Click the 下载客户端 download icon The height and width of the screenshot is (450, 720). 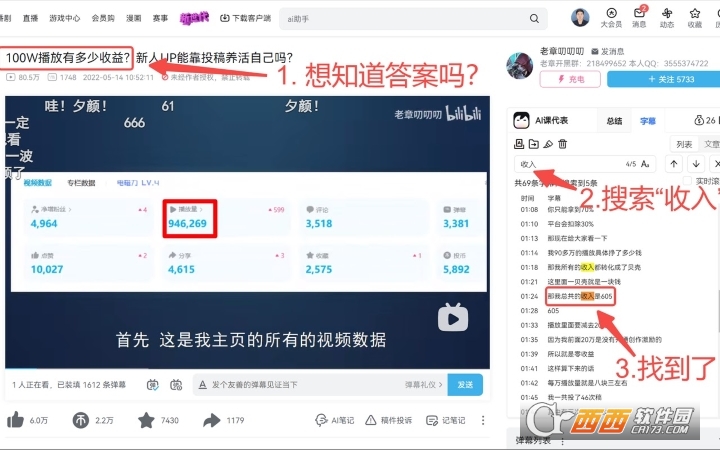(225, 18)
